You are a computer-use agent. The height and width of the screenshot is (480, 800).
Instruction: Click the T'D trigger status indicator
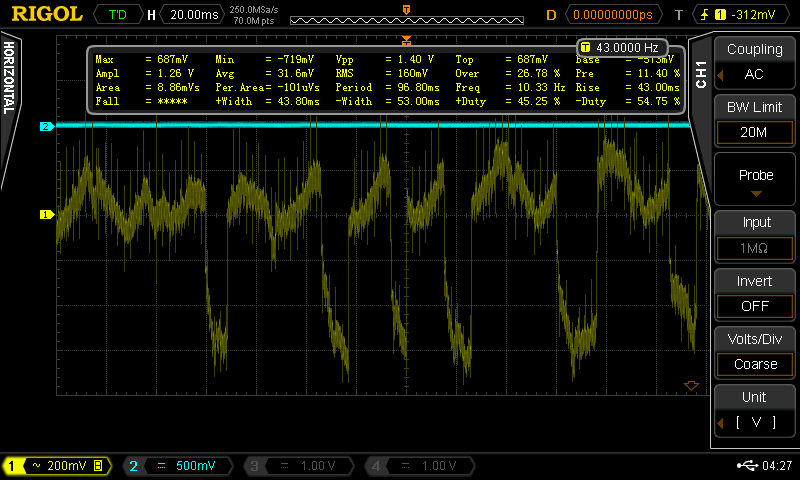tap(118, 15)
